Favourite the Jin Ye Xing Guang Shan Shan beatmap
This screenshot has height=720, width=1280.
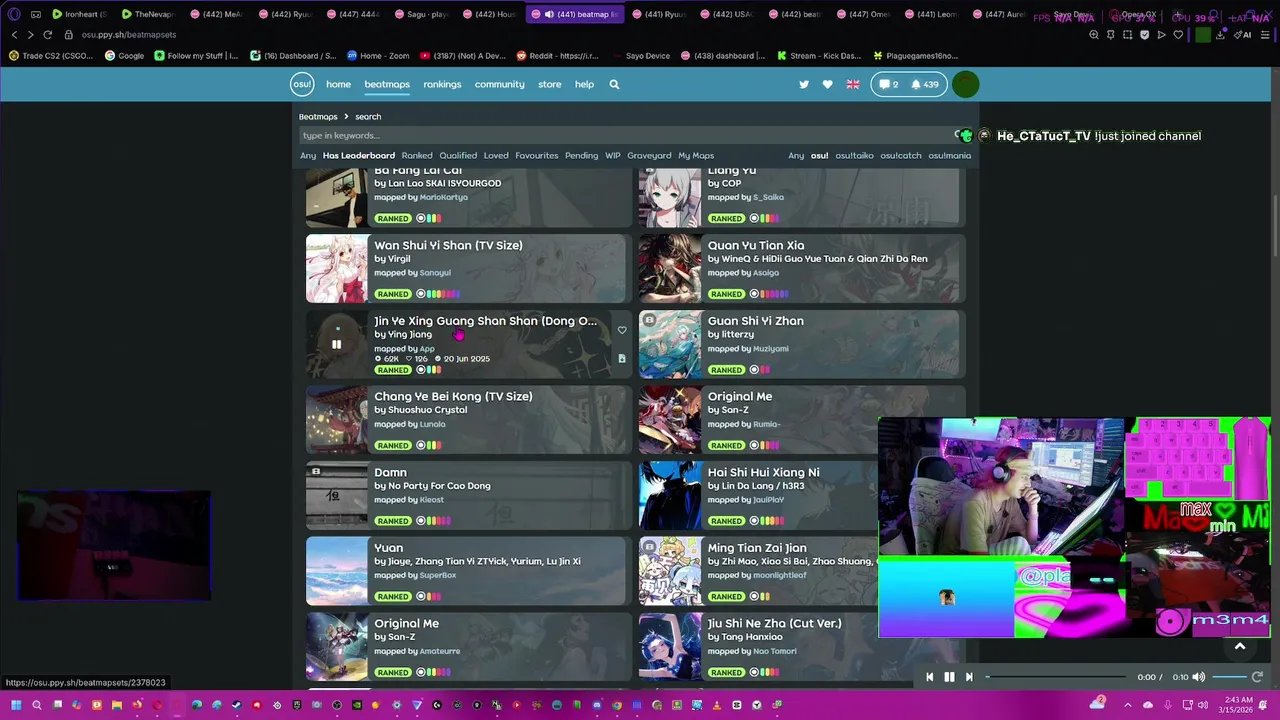(x=622, y=330)
